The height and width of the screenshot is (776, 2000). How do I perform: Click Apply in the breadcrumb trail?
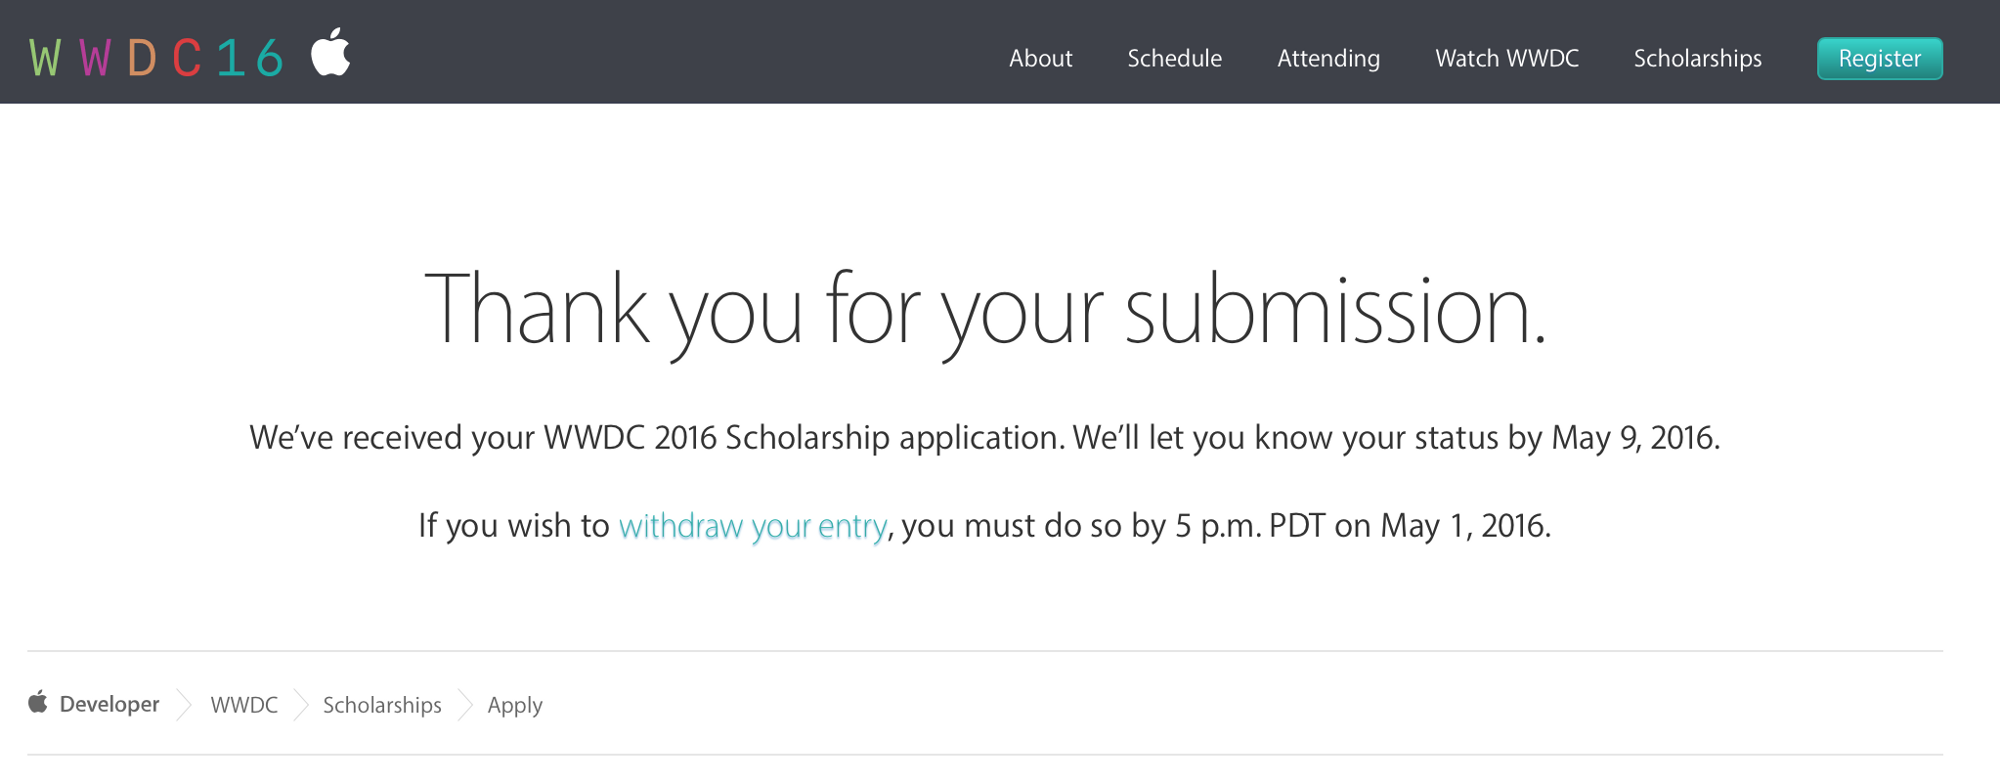pyautogui.click(x=514, y=705)
